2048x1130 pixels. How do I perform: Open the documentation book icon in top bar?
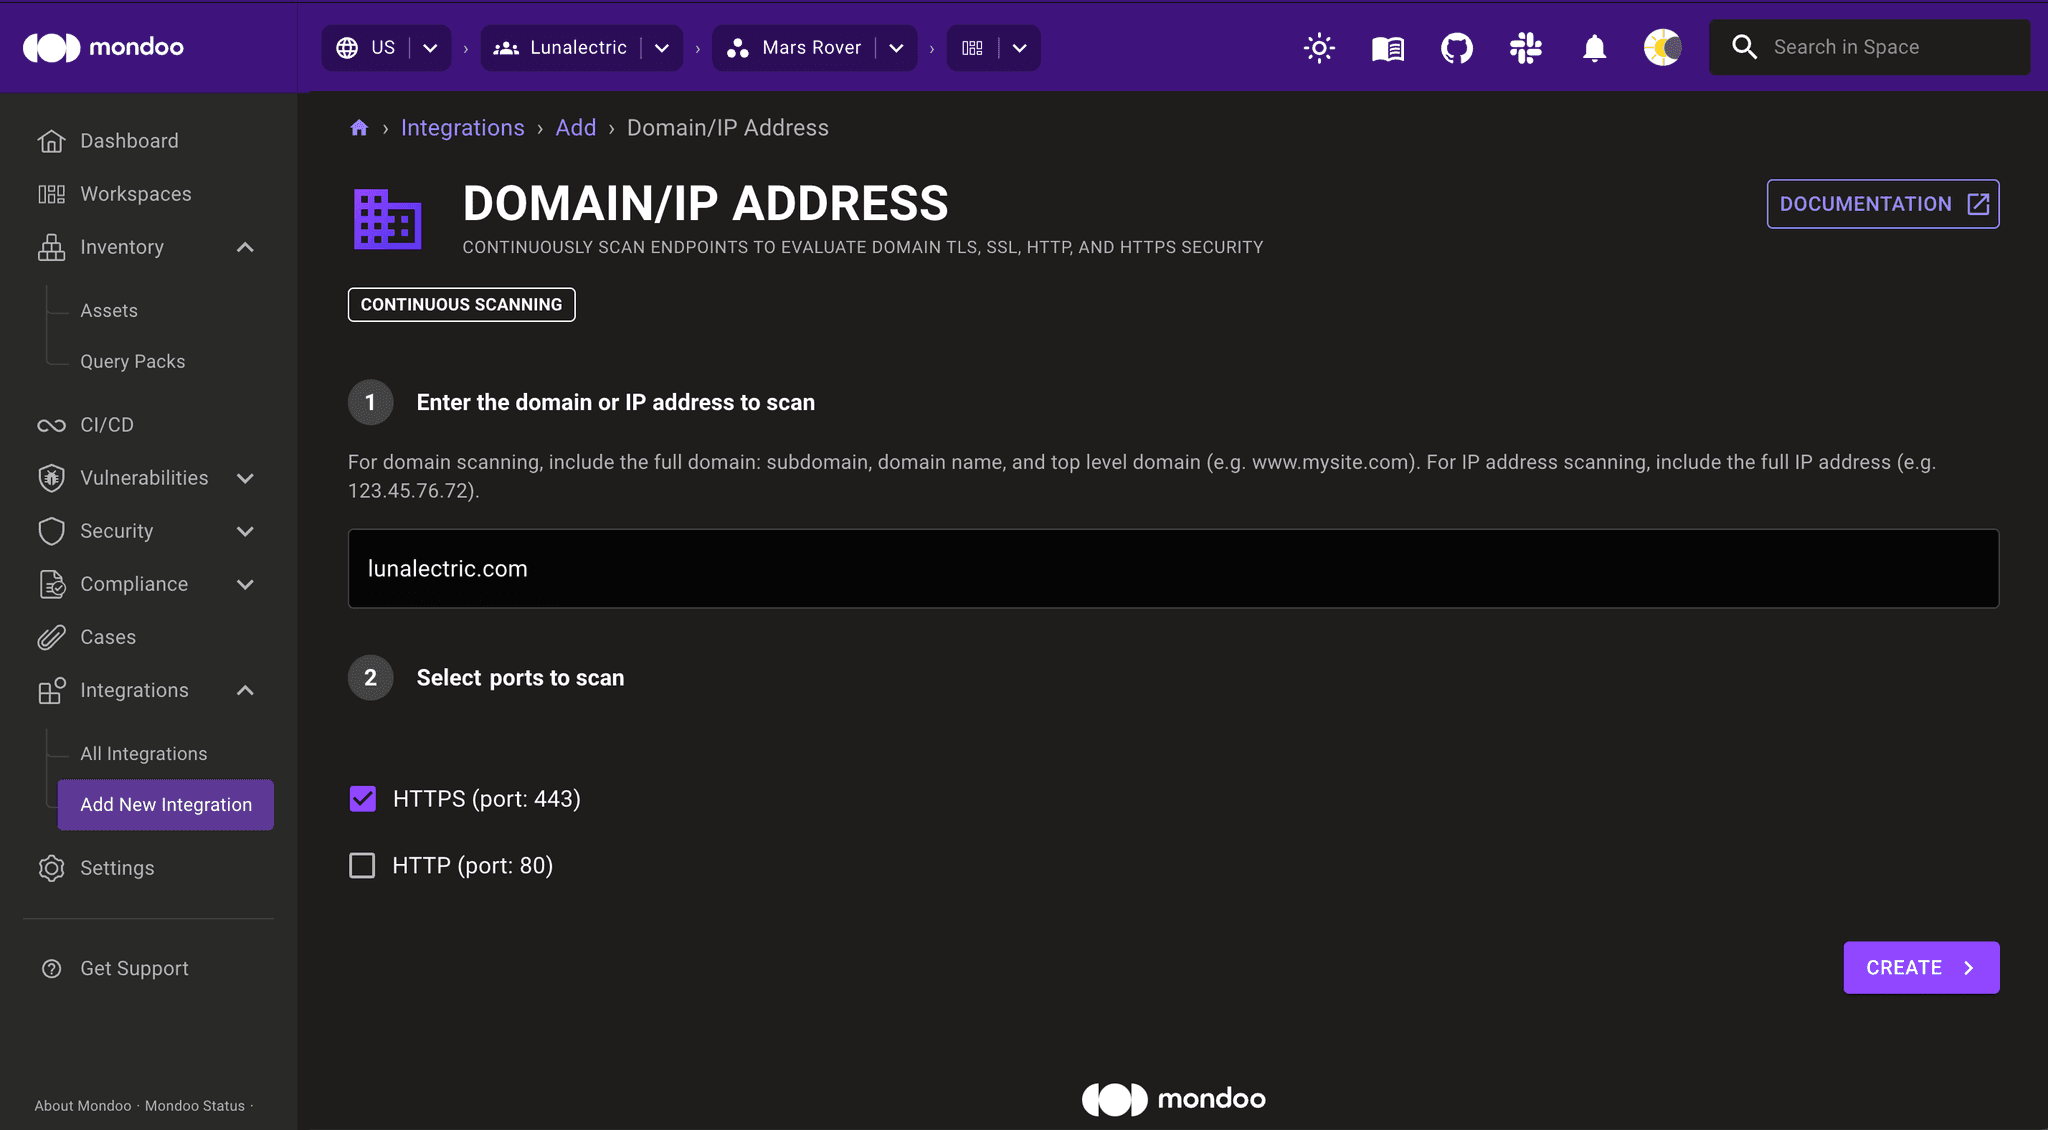coord(1387,47)
